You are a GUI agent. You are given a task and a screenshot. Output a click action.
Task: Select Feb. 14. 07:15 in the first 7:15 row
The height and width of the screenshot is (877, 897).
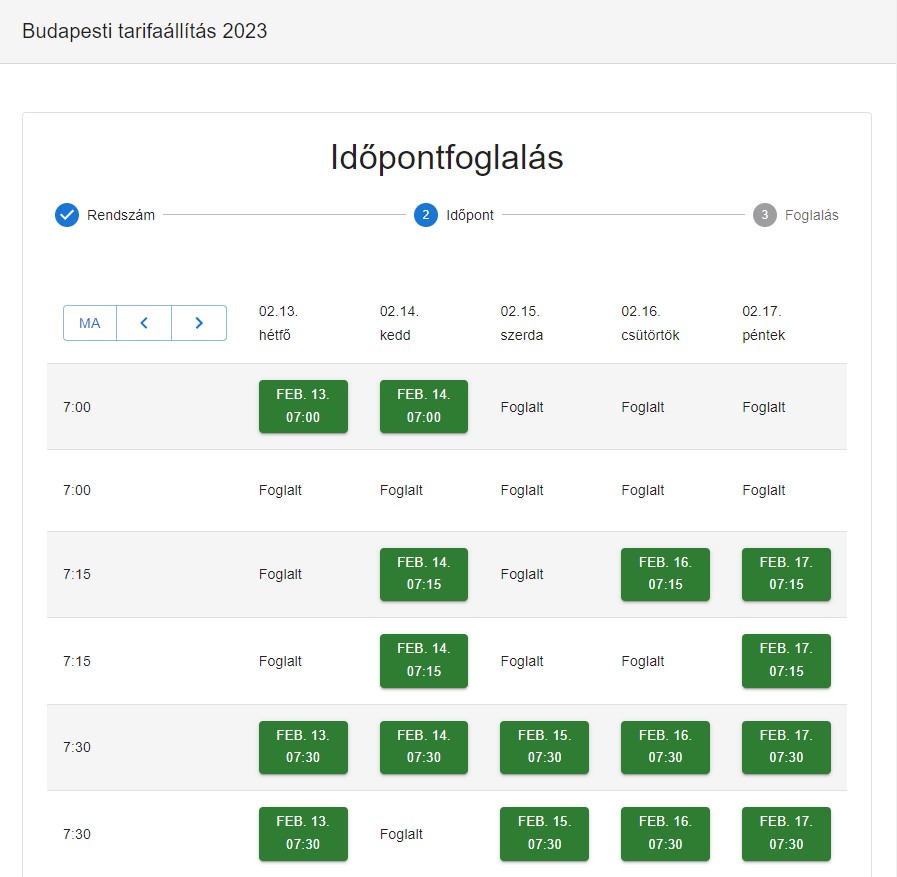424,574
